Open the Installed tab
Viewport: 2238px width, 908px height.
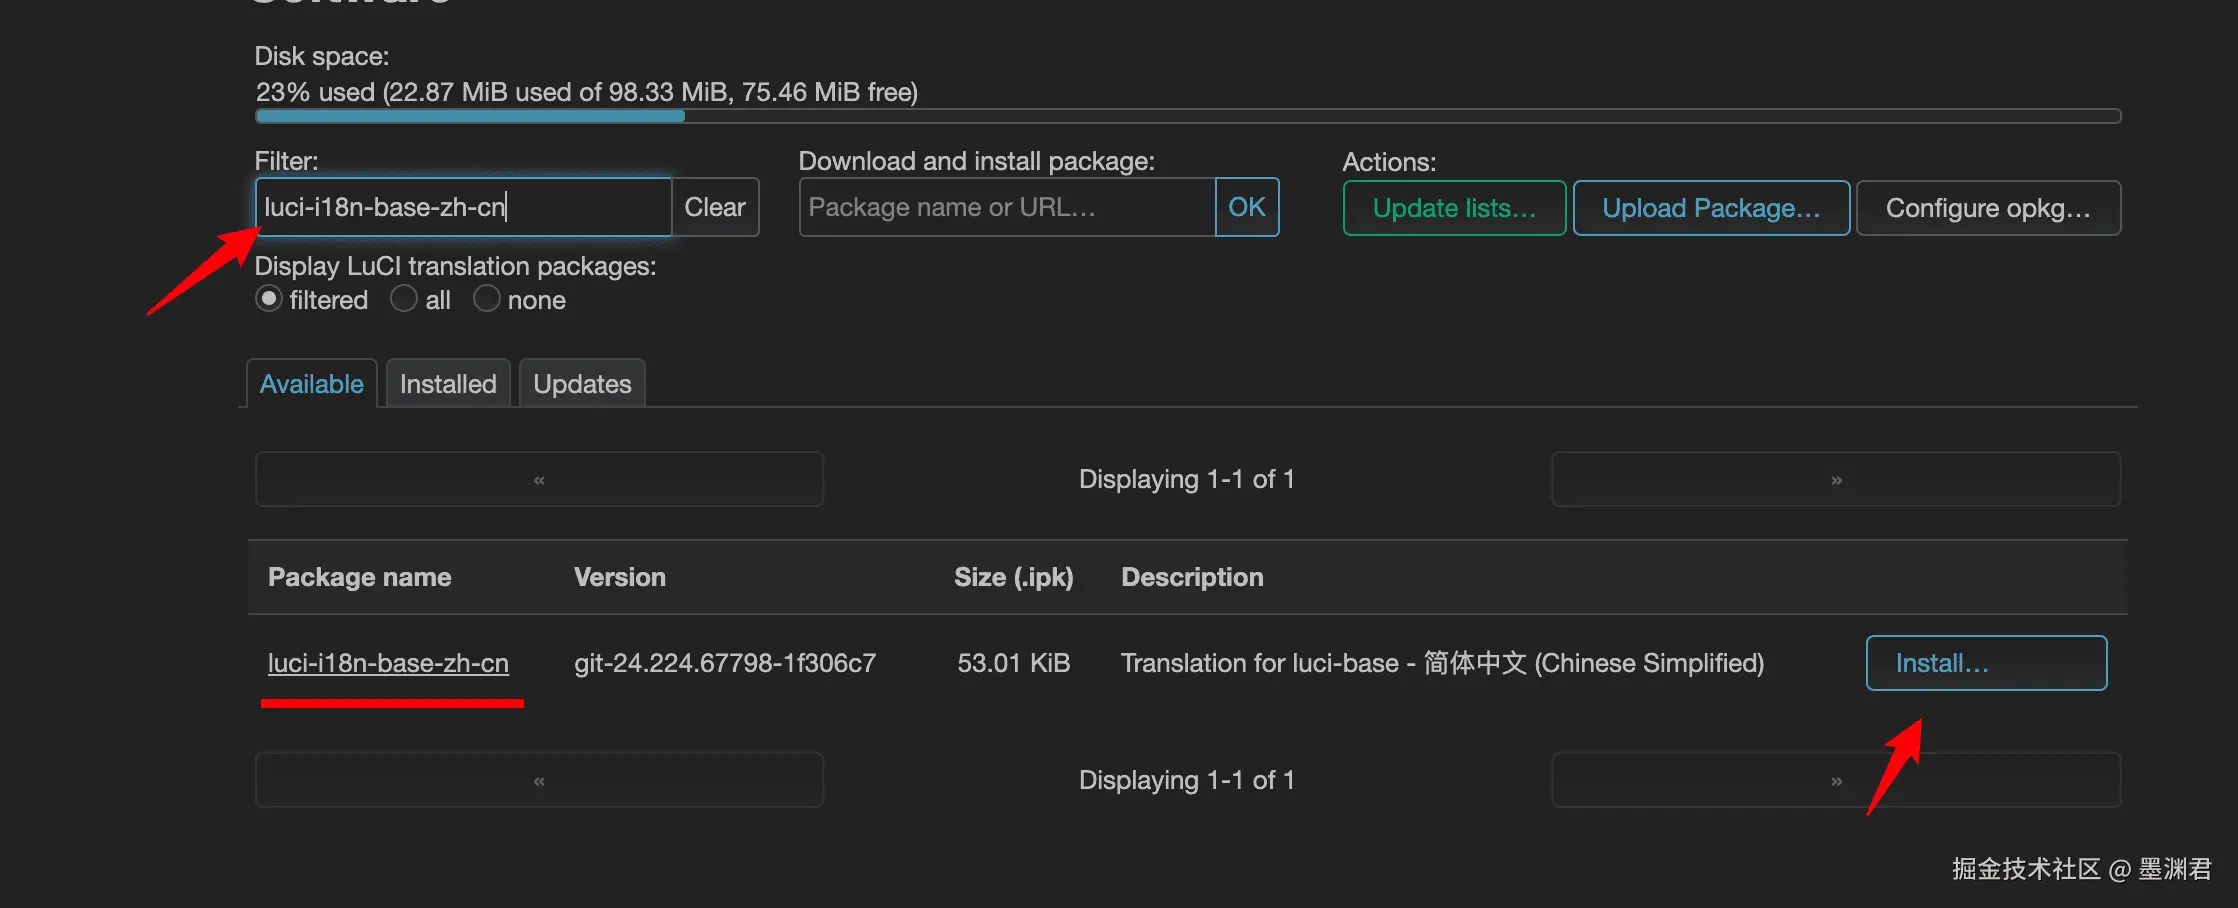click(448, 384)
